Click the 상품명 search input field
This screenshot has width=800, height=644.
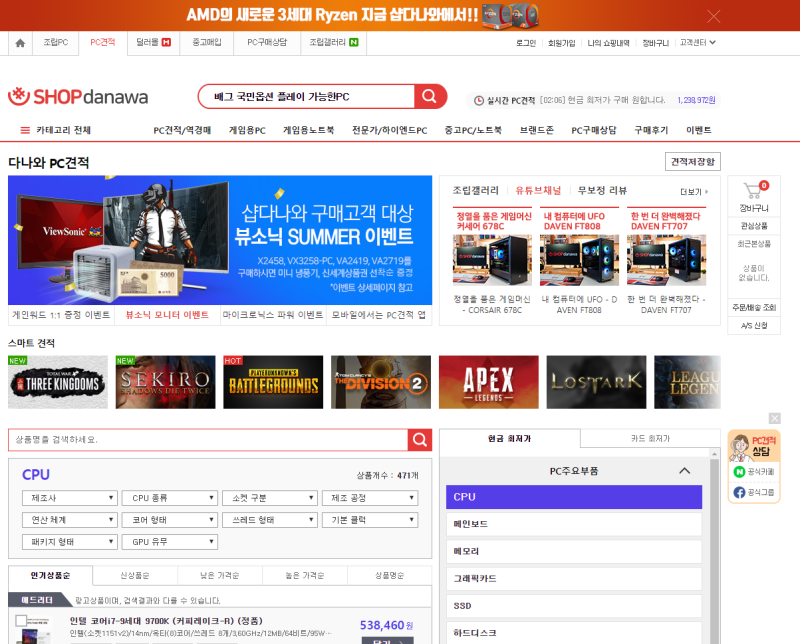click(208, 440)
